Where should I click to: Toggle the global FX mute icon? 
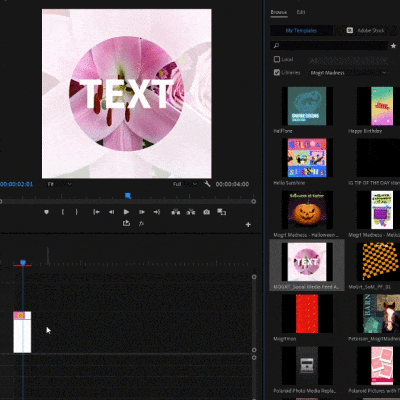pyautogui.click(x=141, y=224)
